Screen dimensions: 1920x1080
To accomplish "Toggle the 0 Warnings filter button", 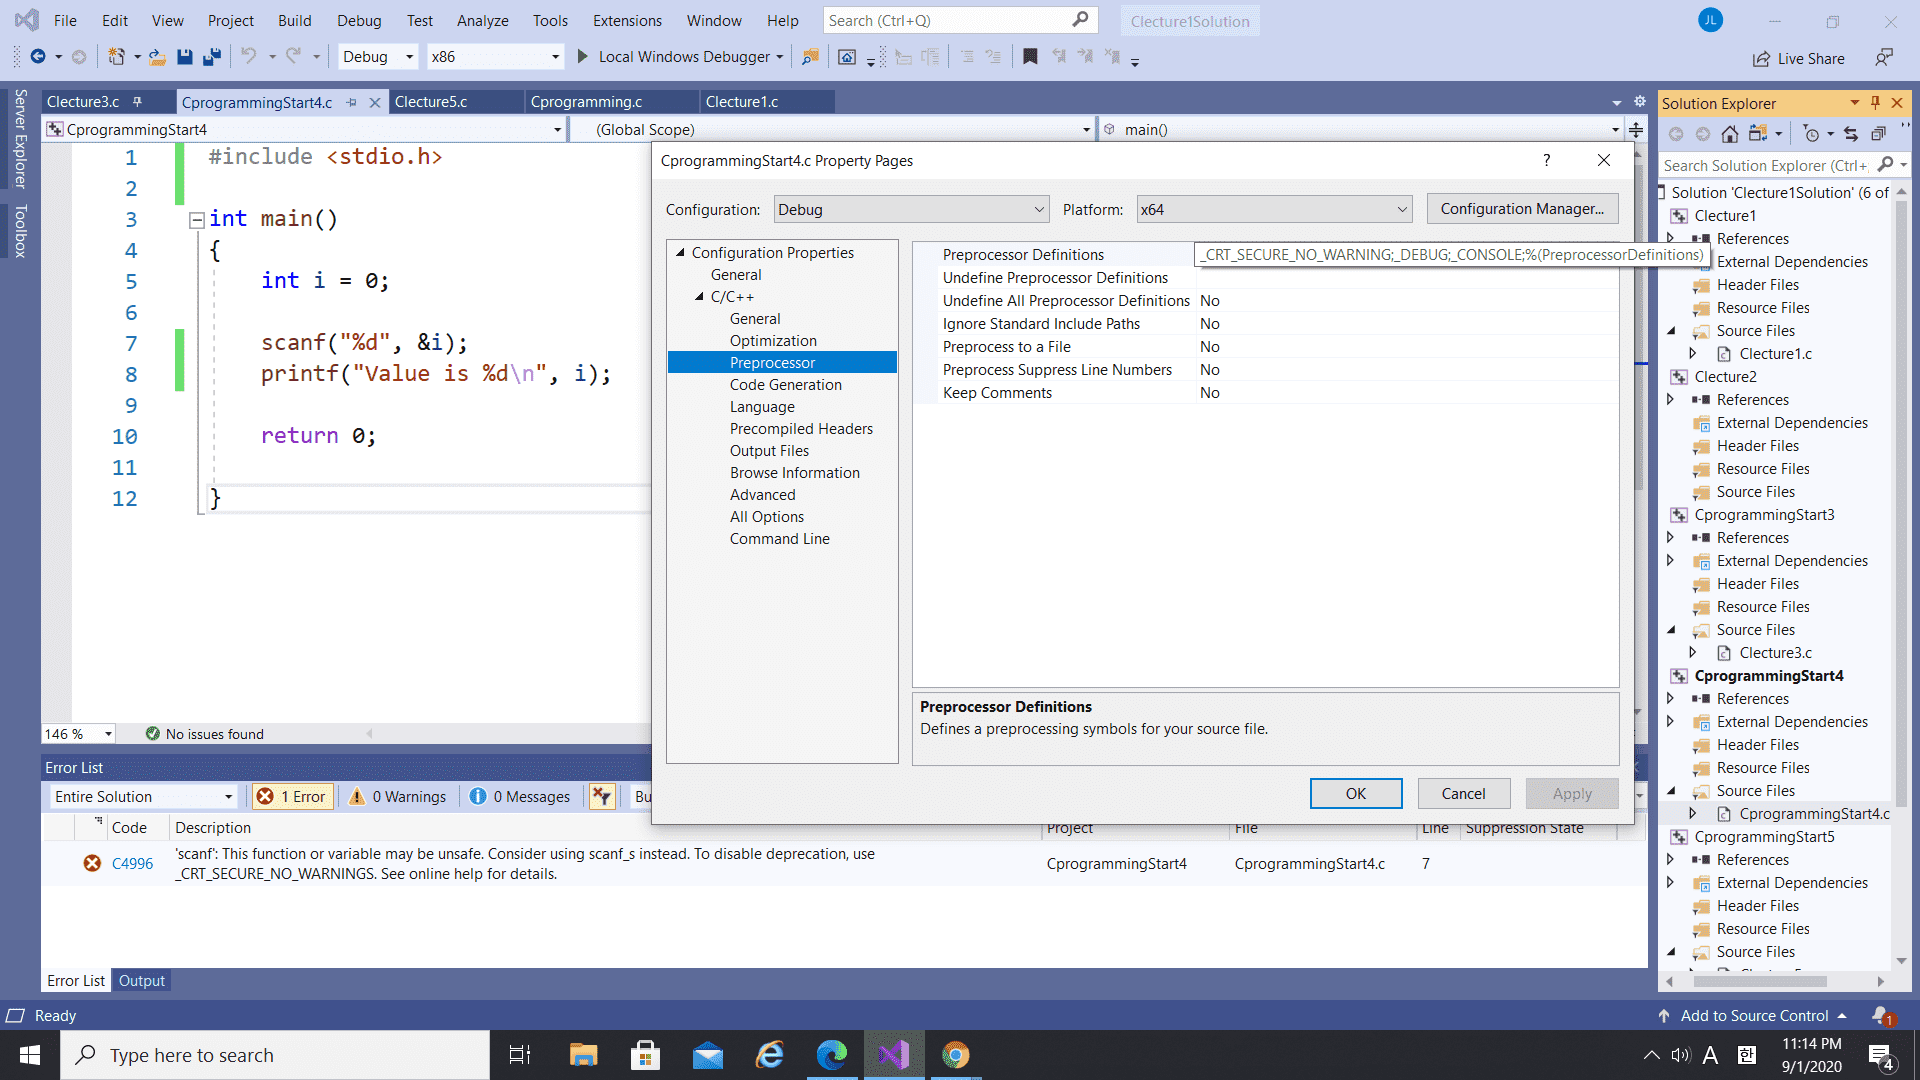I will [x=398, y=797].
